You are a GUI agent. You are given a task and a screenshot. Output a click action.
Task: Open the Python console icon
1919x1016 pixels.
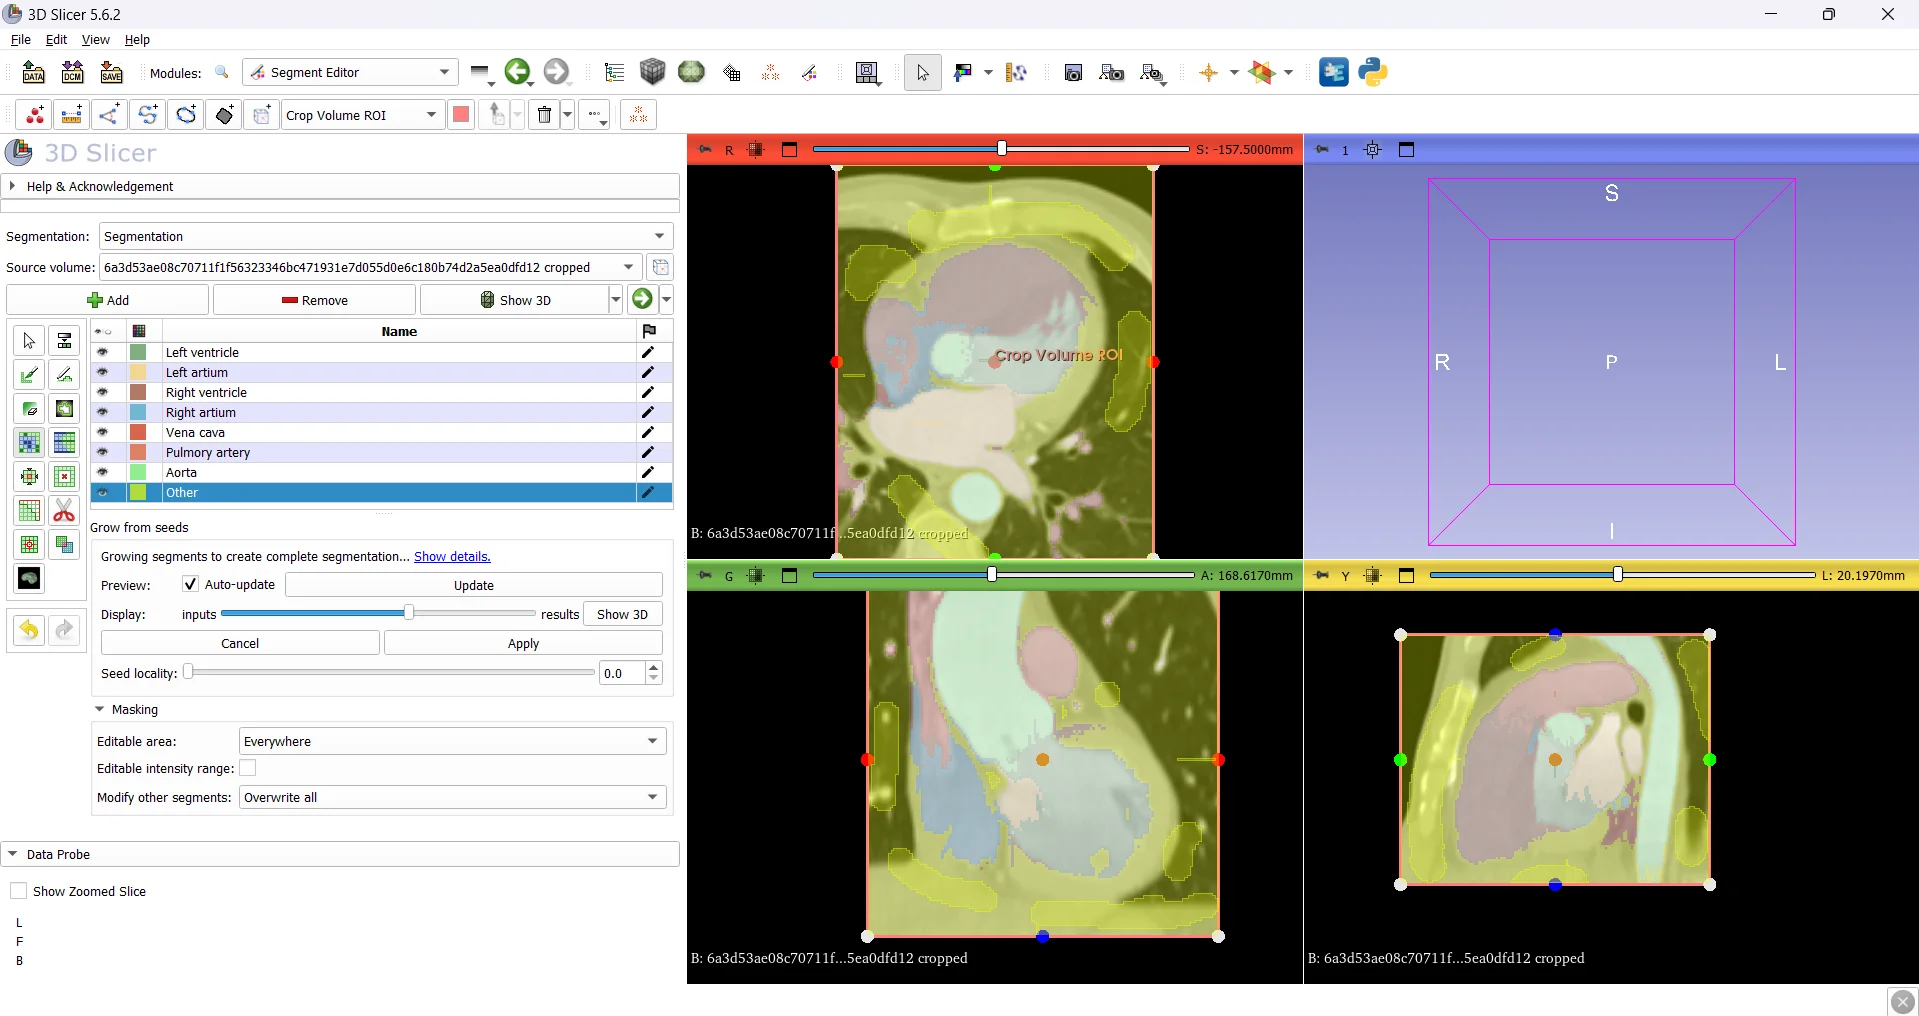click(1372, 72)
